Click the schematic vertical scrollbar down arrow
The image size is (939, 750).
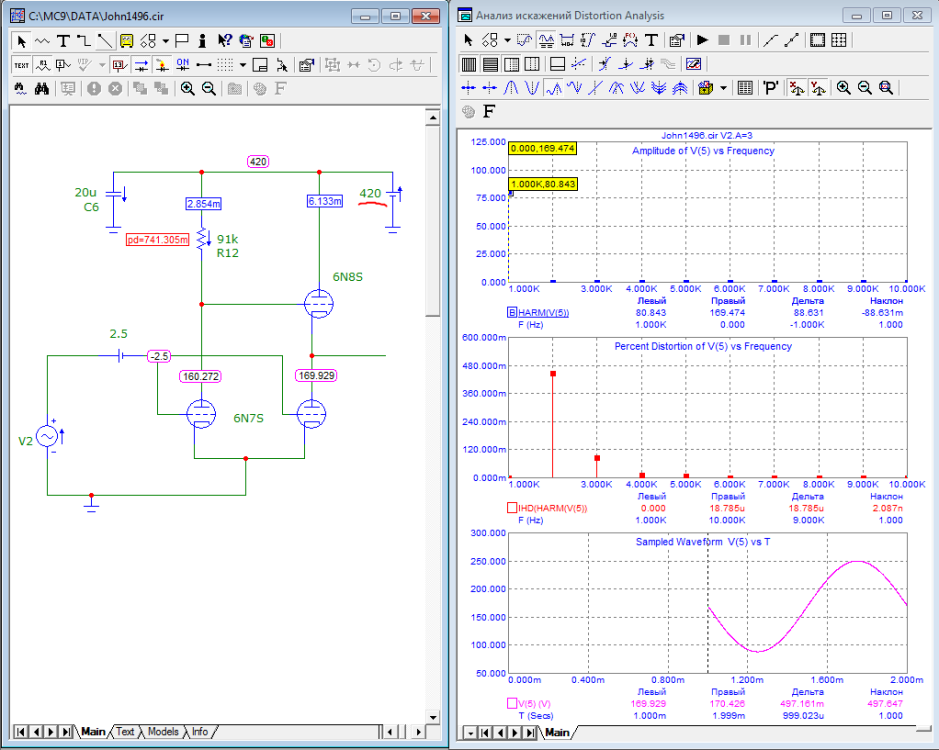[x=433, y=715]
